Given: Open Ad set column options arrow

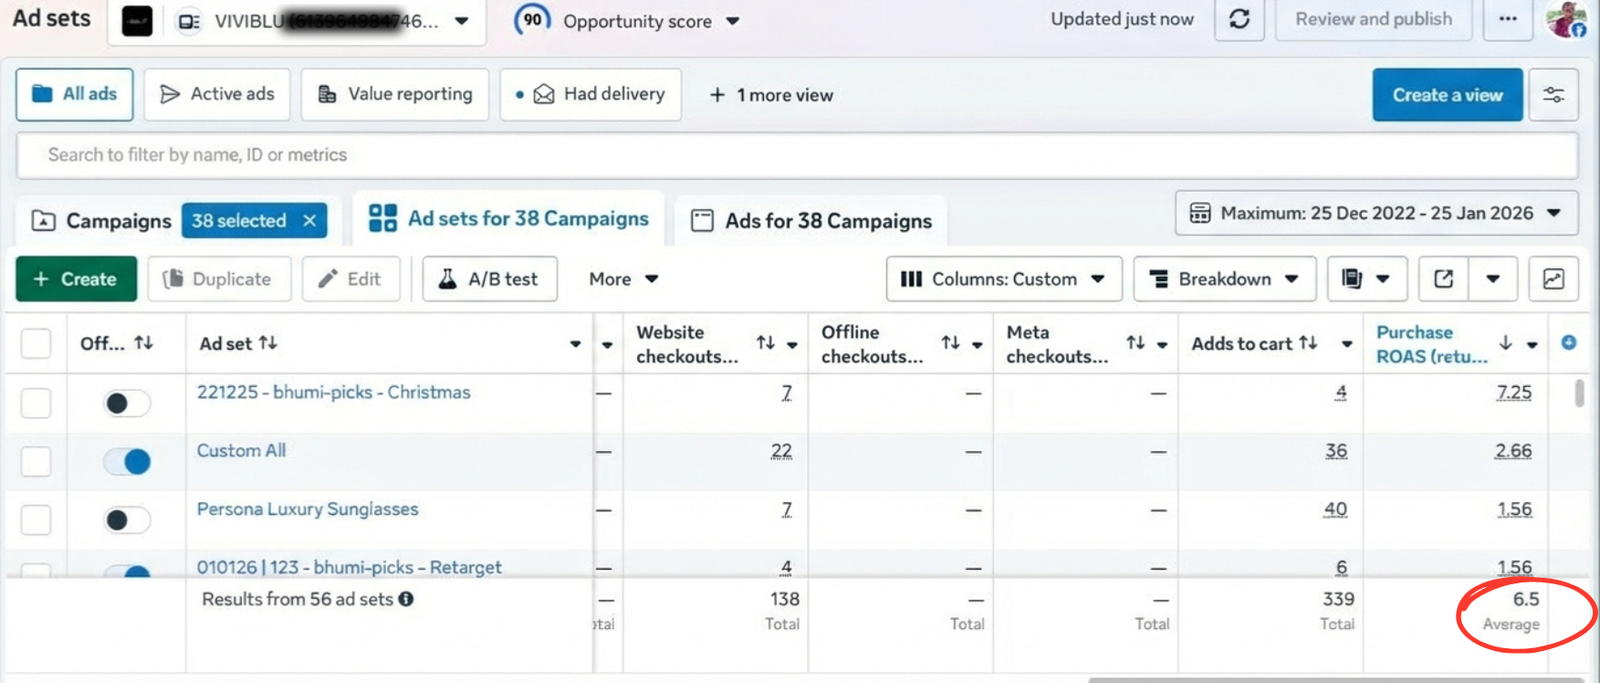Looking at the screenshot, I should pyautogui.click(x=575, y=344).
